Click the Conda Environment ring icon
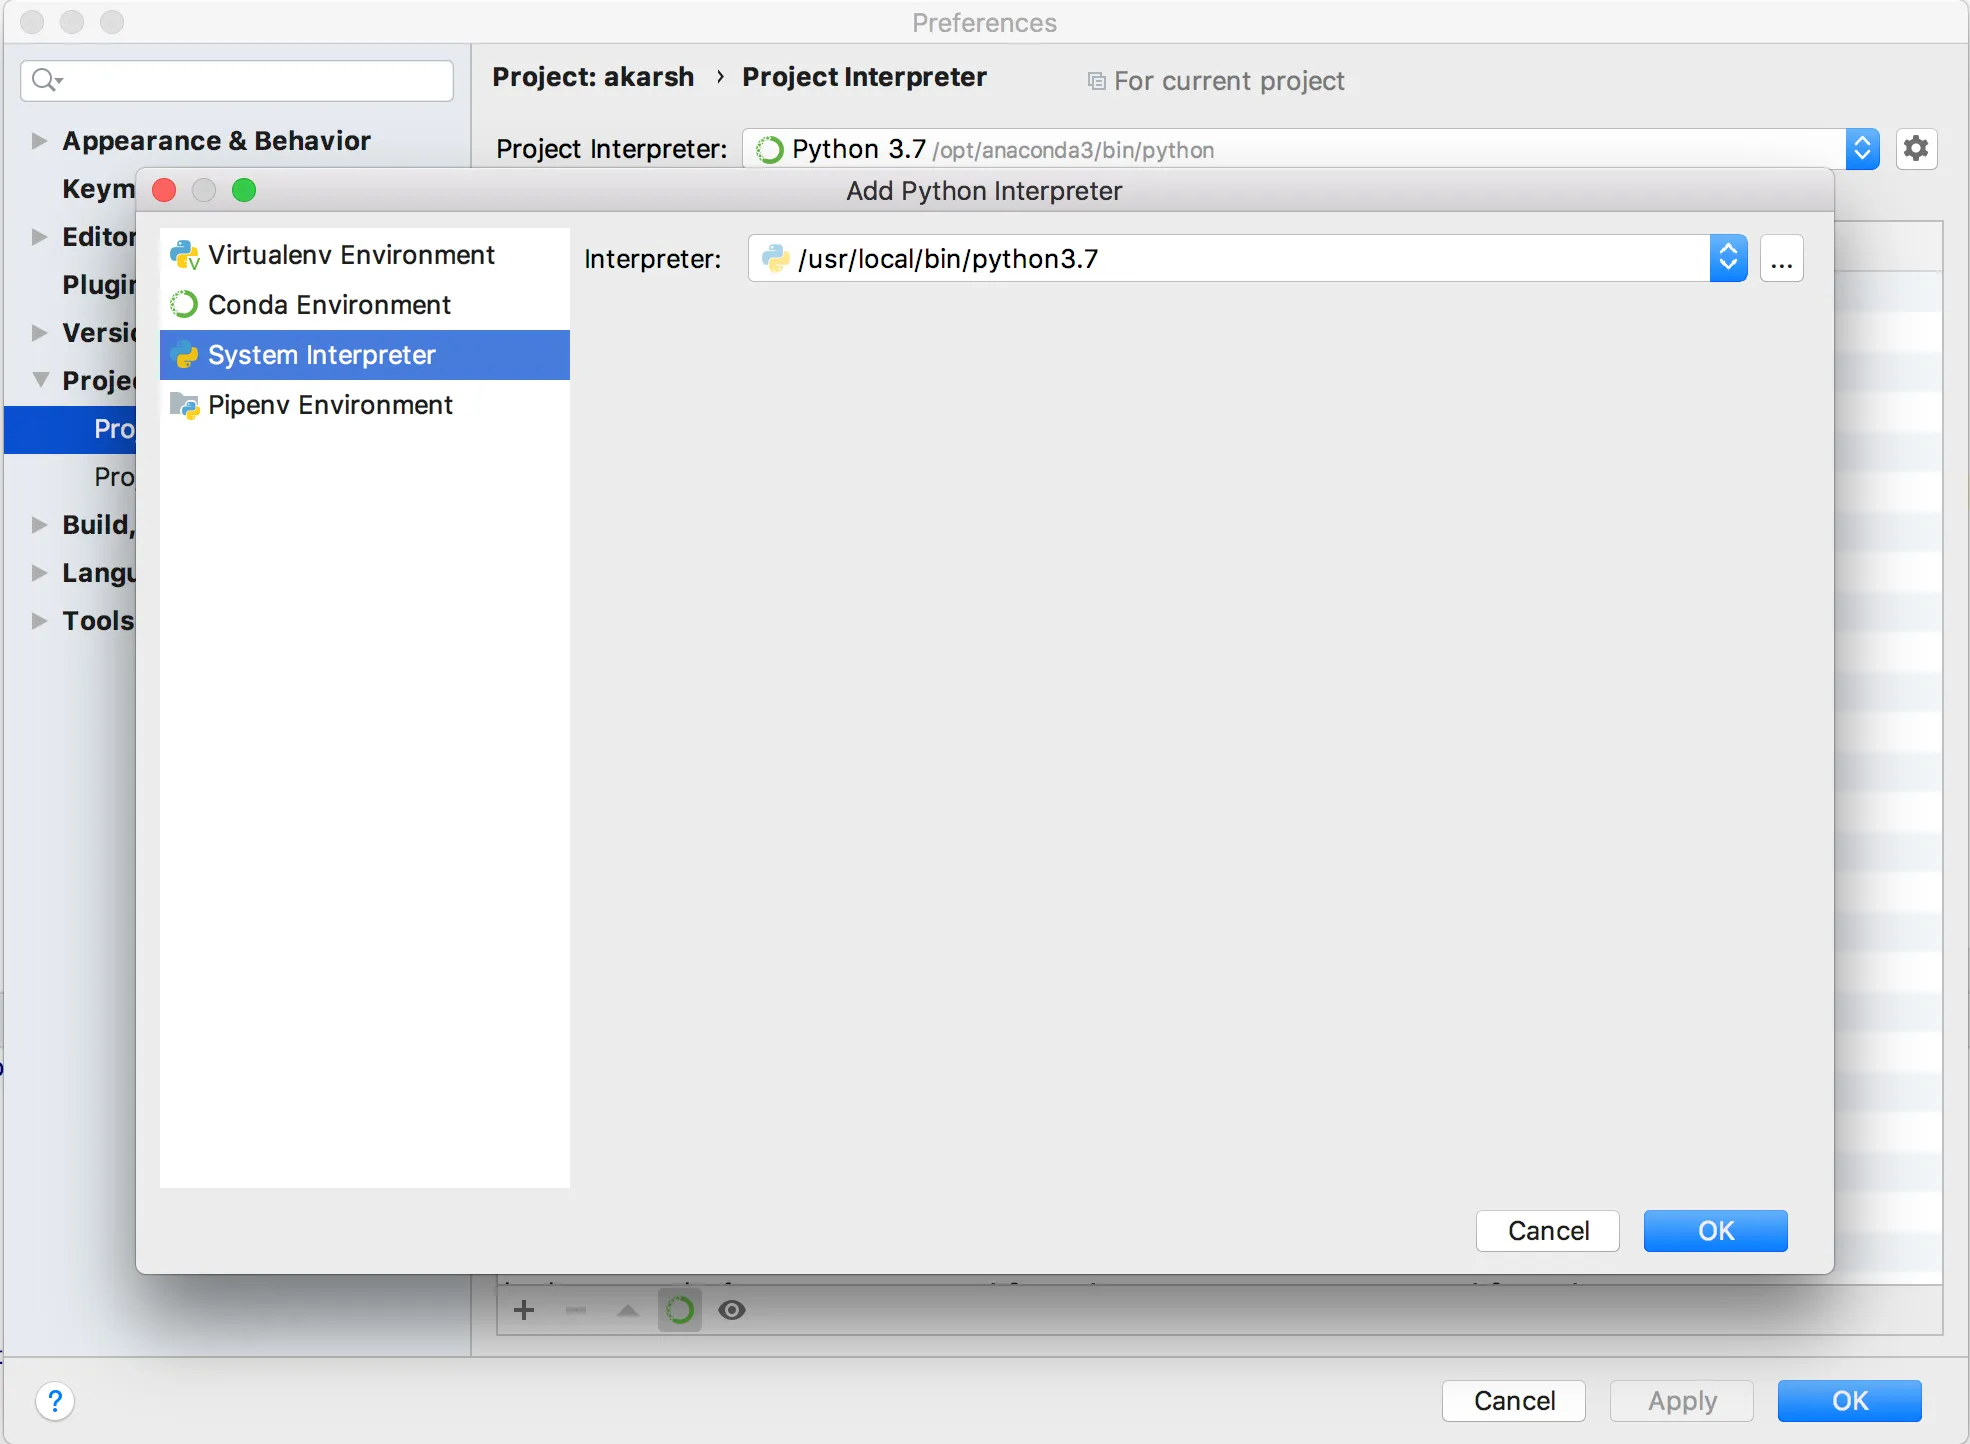Image resolution: width=1970 pixels, height=1444 pixels. pyautogui.click(x=184, y=304)
